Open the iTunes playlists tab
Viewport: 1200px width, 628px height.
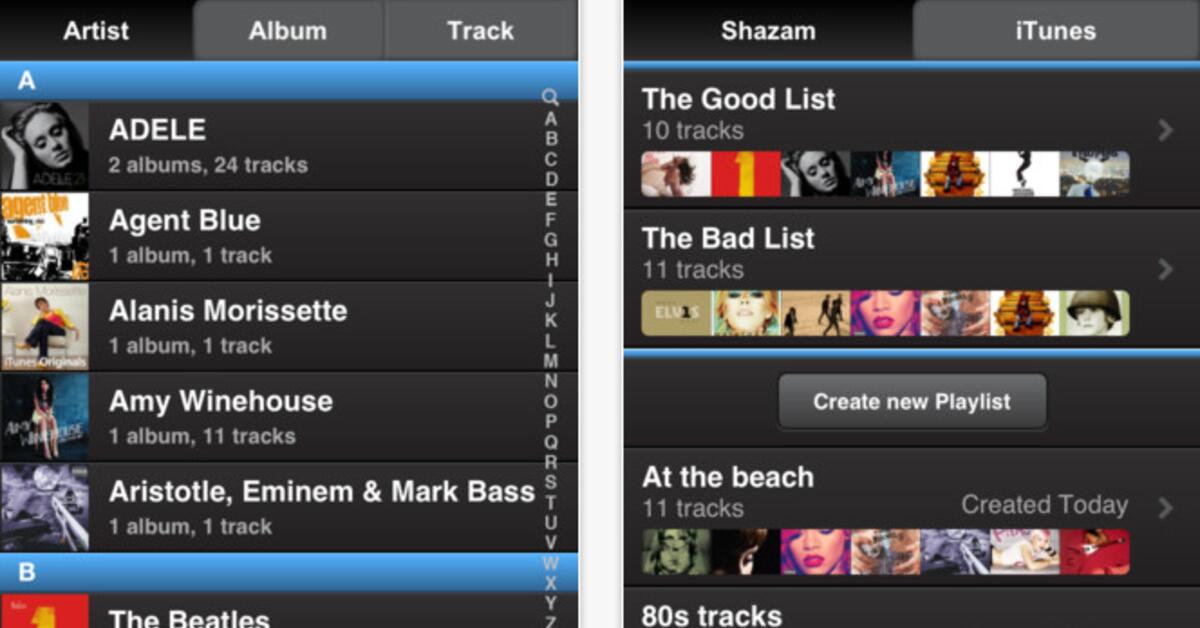coord(1055,30)
